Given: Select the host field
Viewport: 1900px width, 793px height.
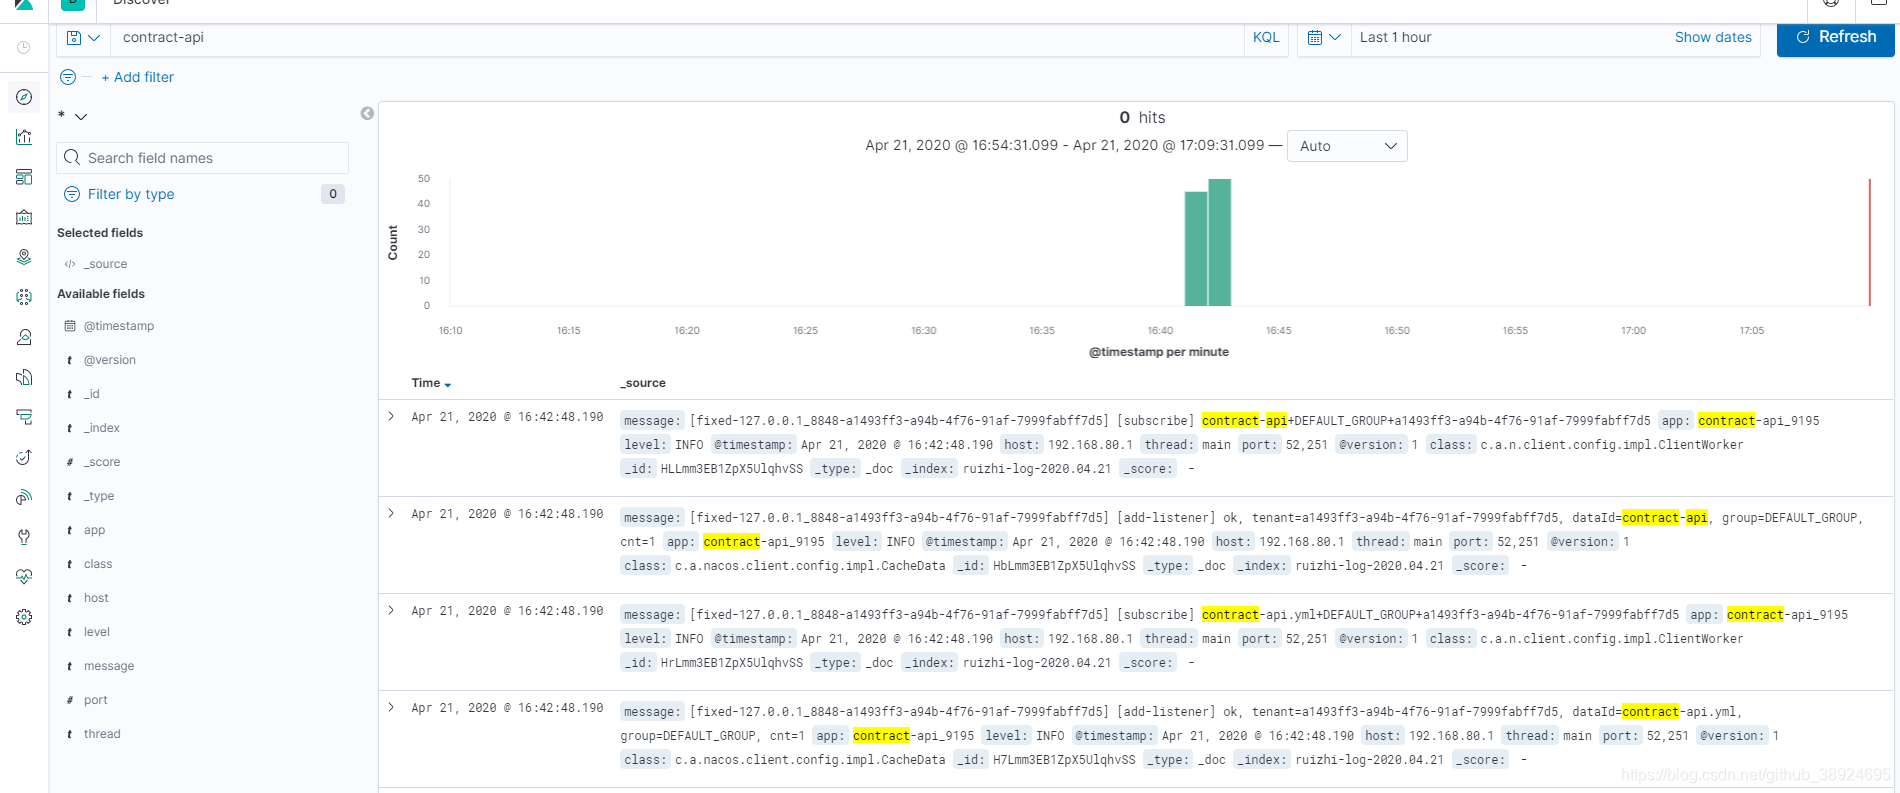Looking at the screenshot, I should pos(96,598).
